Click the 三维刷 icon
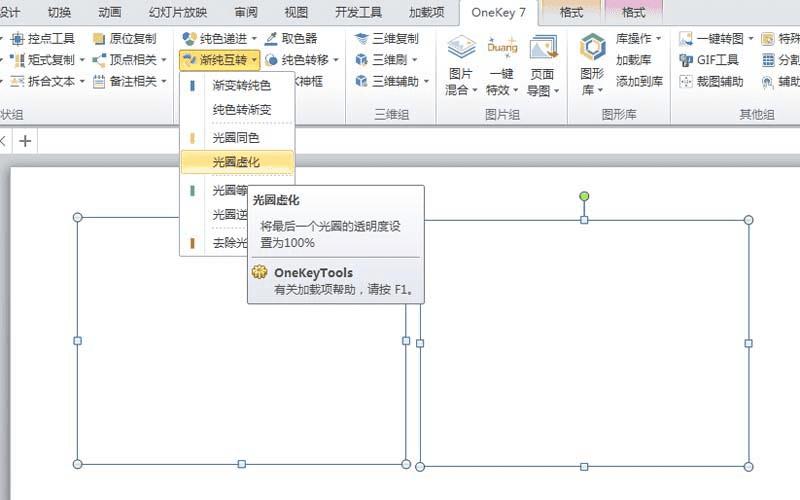Viewport: 800px width, 500px height. [x=362, y=60]
